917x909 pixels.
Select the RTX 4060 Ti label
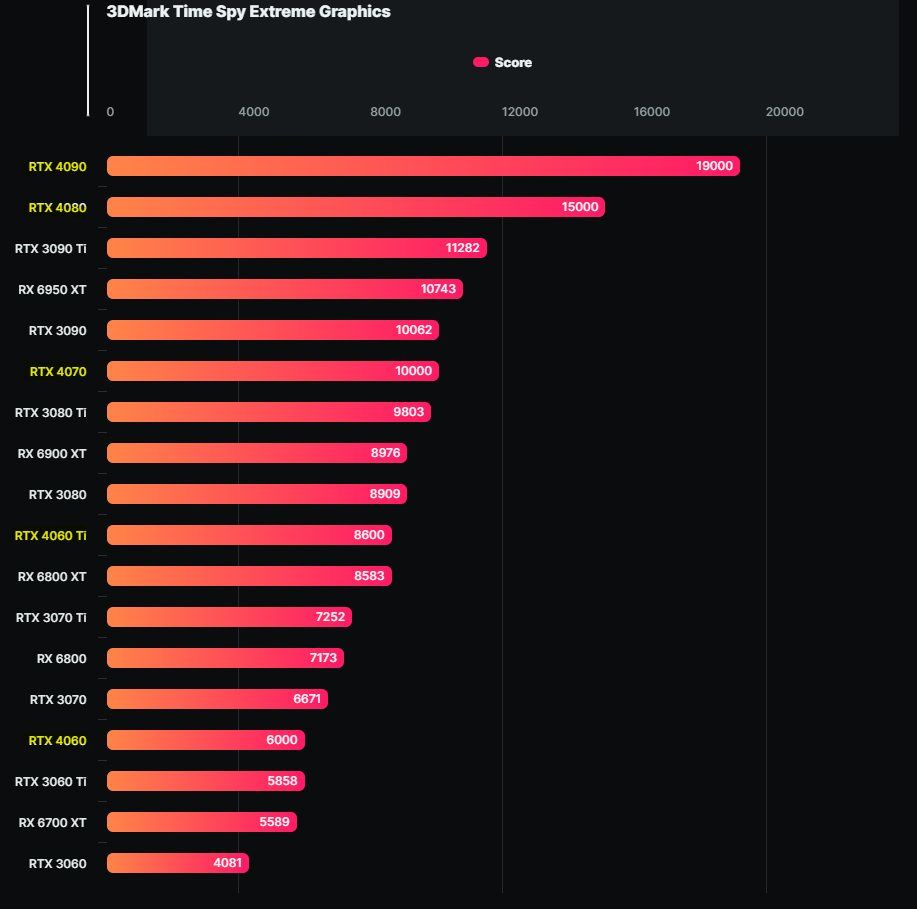point(50,535)
